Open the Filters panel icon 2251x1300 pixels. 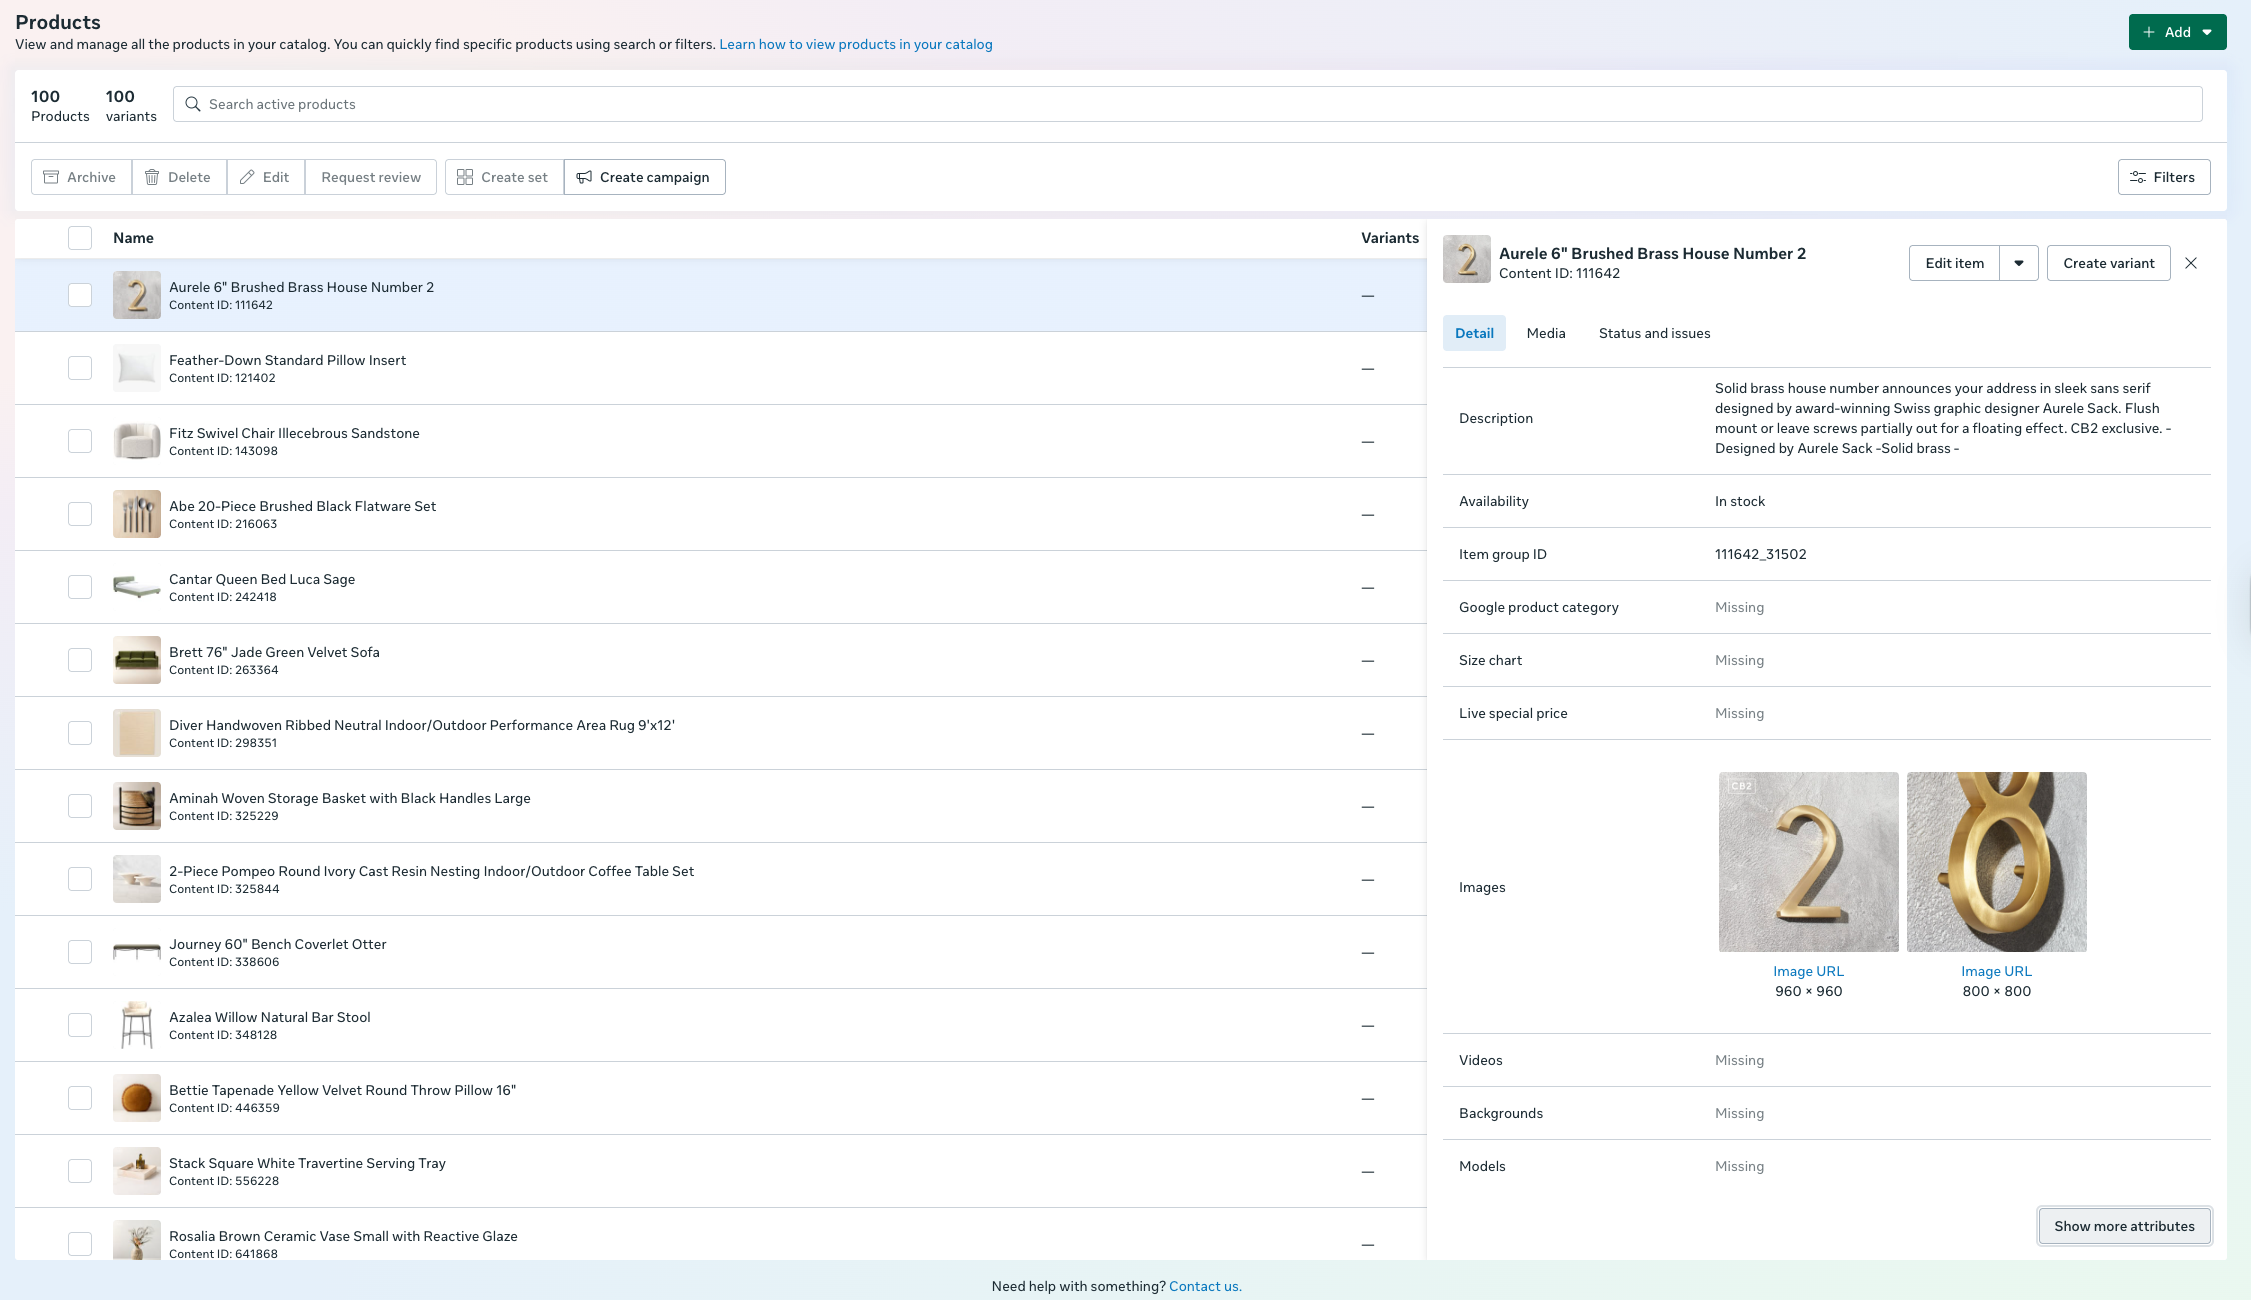2138,176
